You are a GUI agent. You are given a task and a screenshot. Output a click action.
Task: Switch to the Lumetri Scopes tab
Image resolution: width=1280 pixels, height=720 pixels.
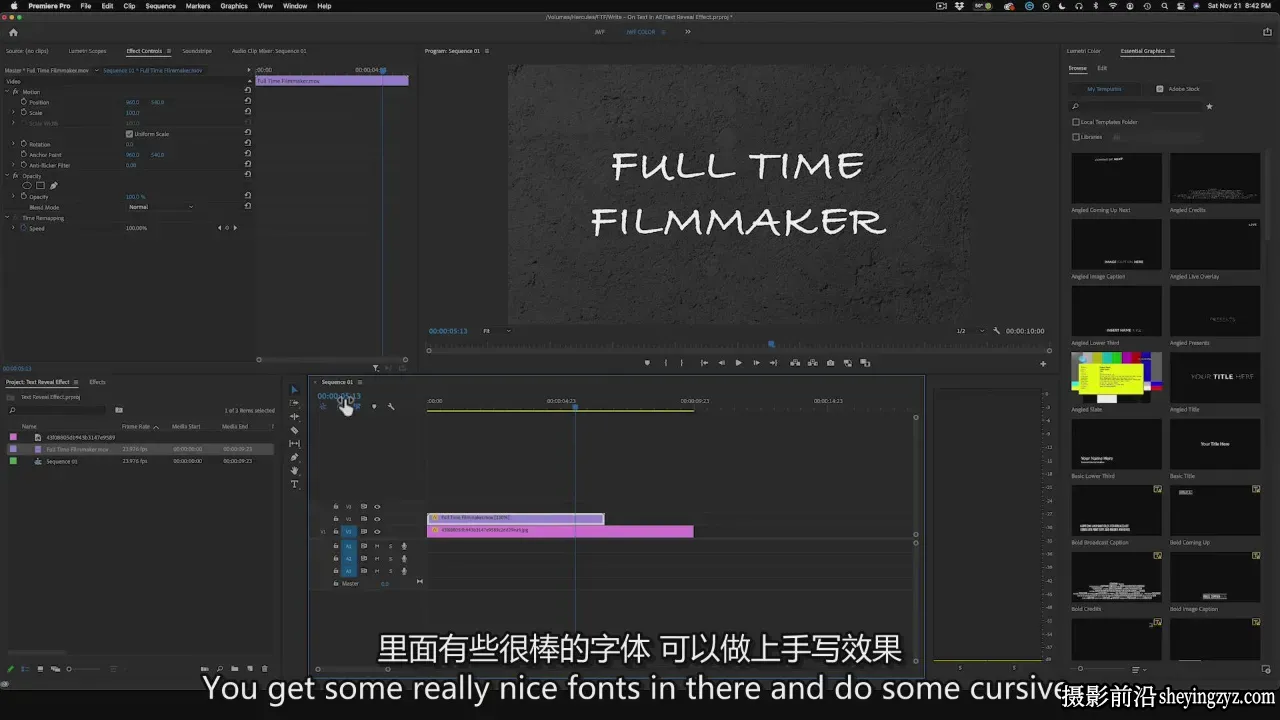[x=87, y=51]
